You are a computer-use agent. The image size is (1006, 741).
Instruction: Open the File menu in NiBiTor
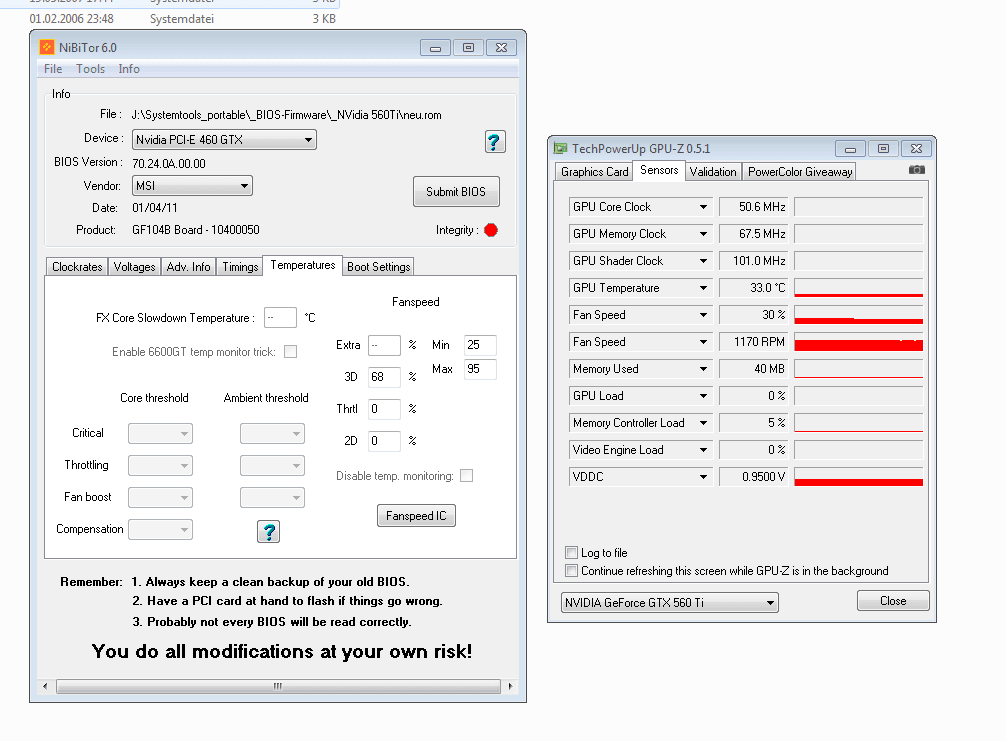coord(53,69)
